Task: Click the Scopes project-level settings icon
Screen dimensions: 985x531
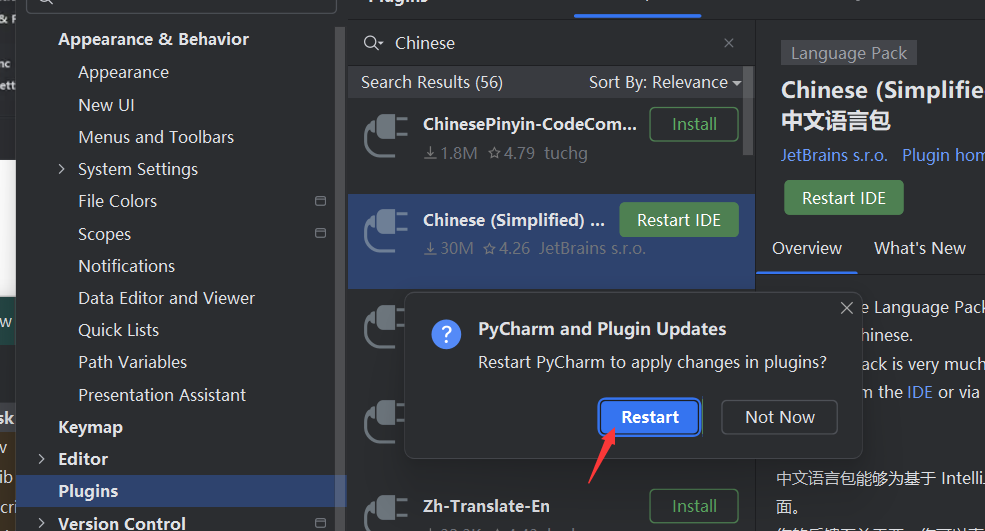Action: [x=320, y=233]
